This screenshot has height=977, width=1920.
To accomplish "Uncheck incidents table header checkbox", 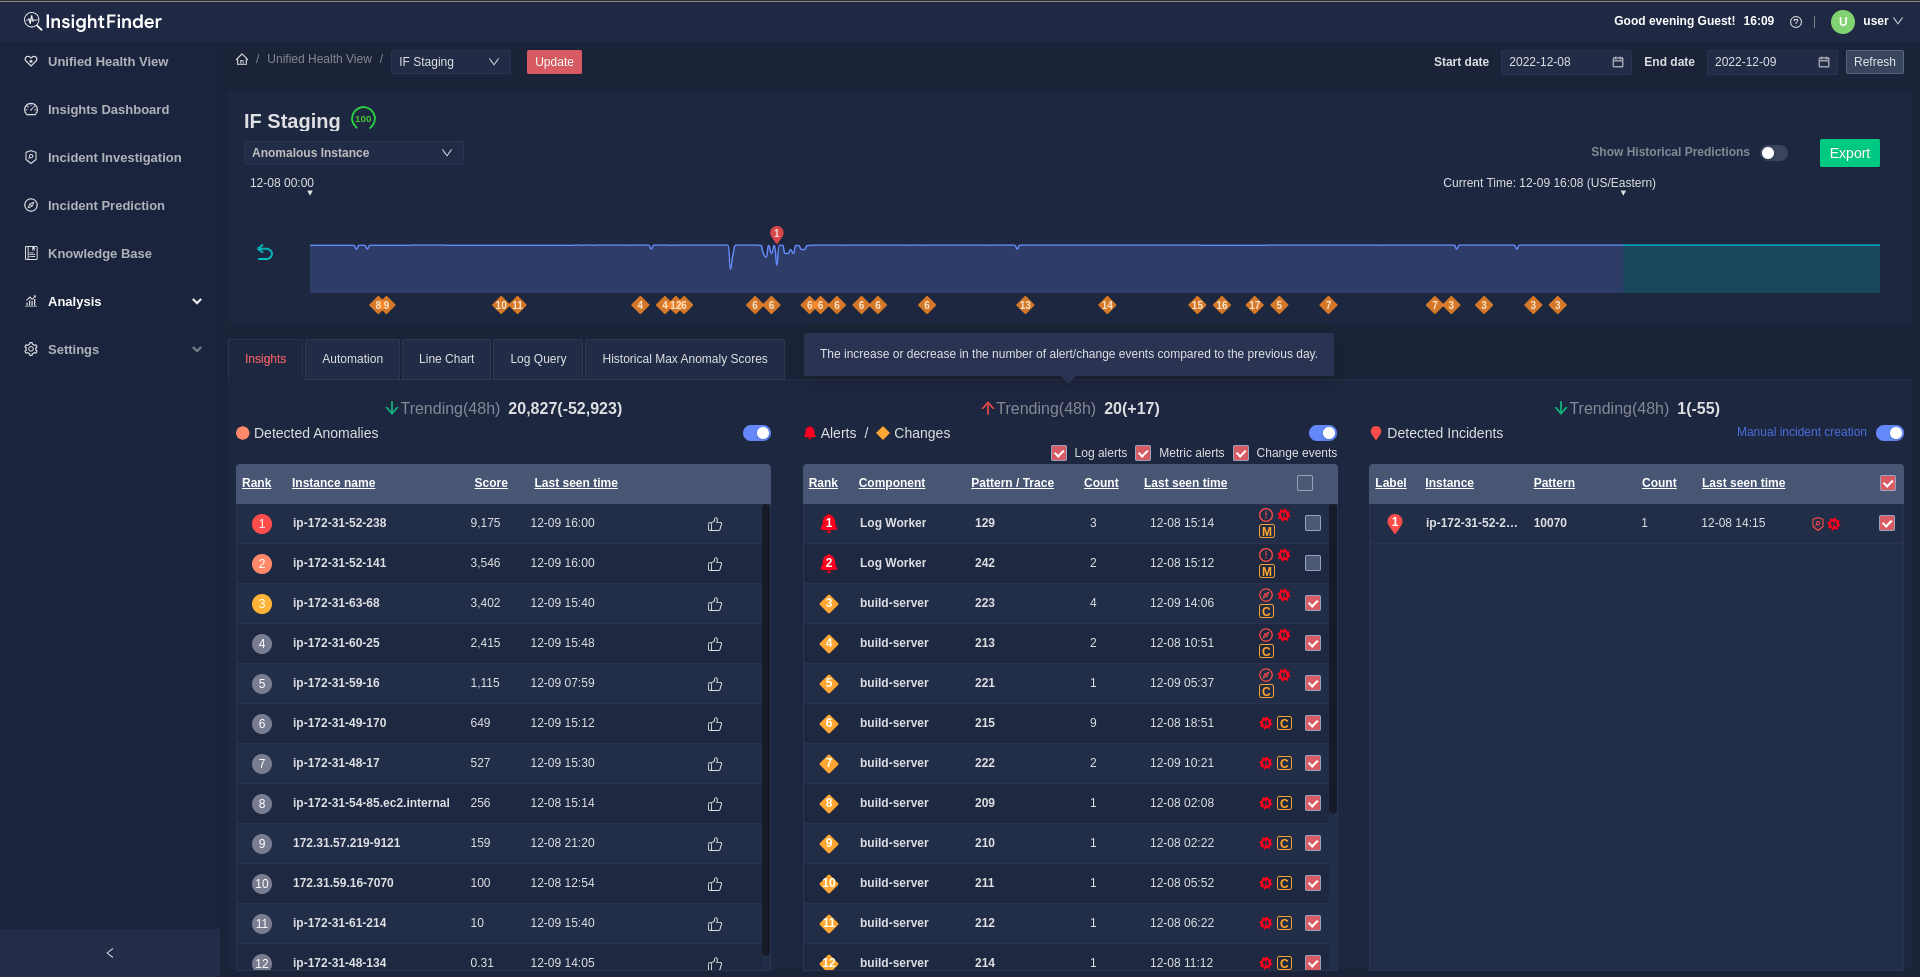I will (x=1888, y=483).
